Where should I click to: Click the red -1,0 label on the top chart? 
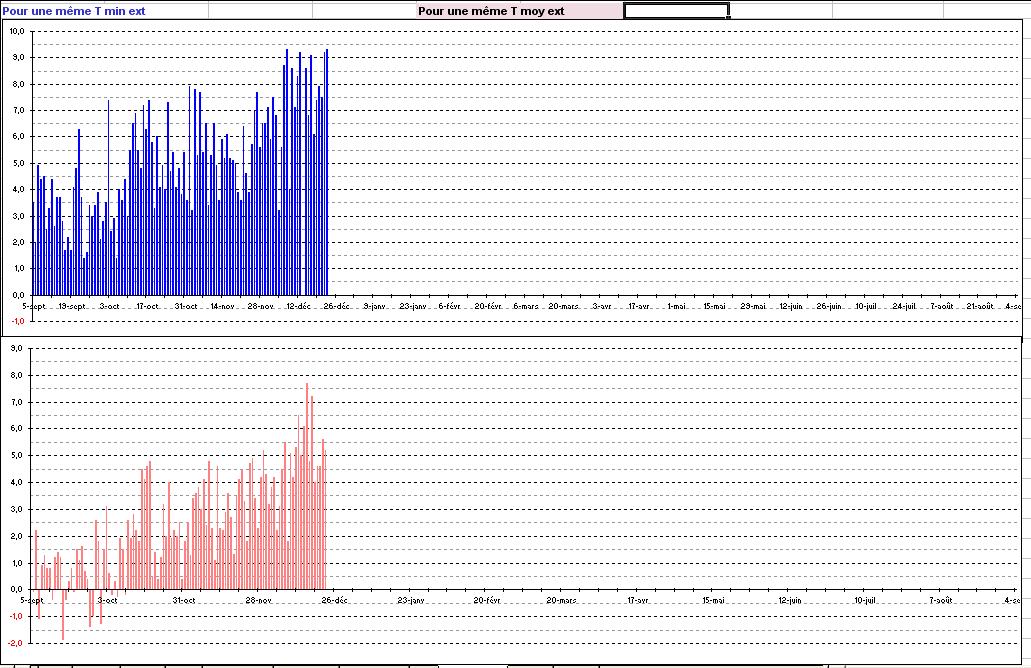(x=18, y=322)
